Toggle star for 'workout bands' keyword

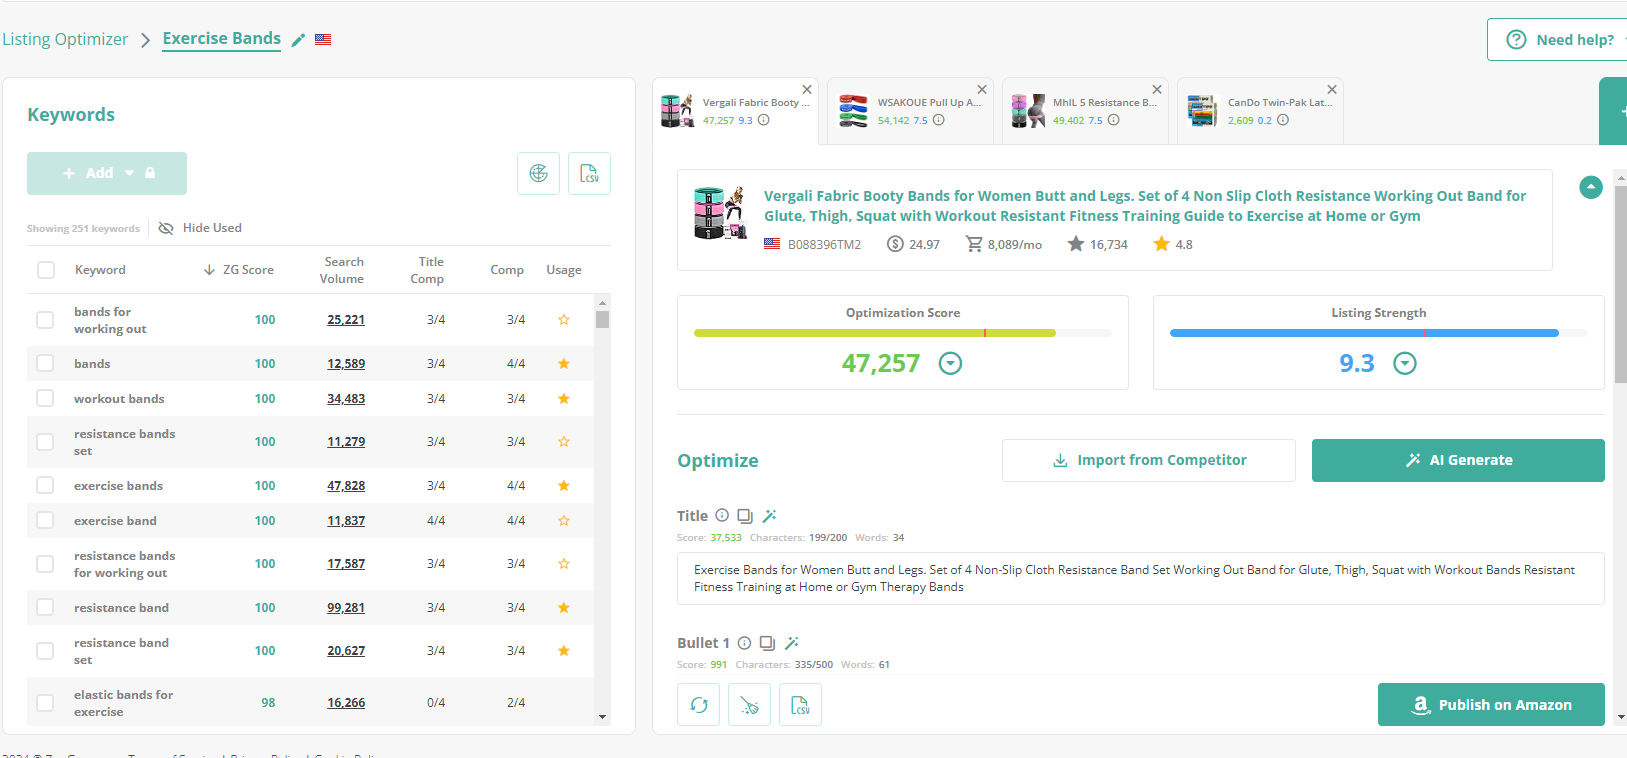[x=564, y=399]
